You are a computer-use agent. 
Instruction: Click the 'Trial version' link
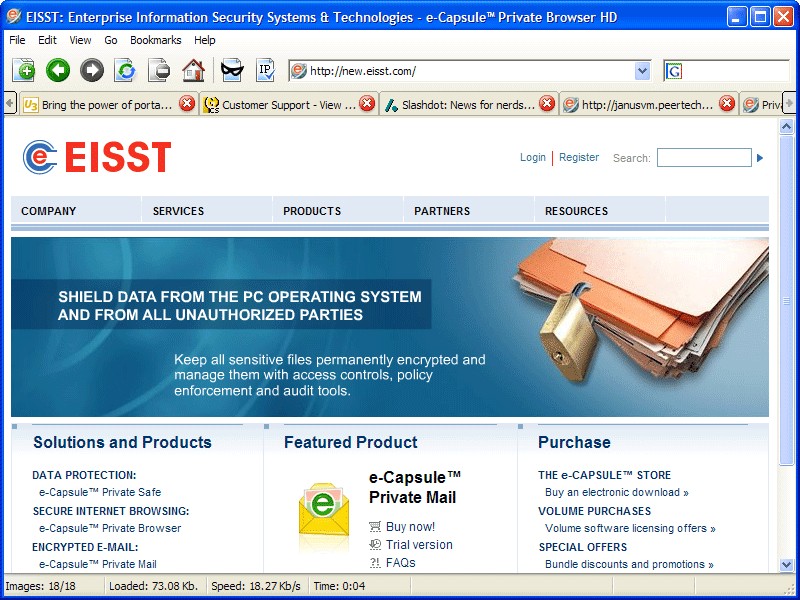tap(419, 545)
